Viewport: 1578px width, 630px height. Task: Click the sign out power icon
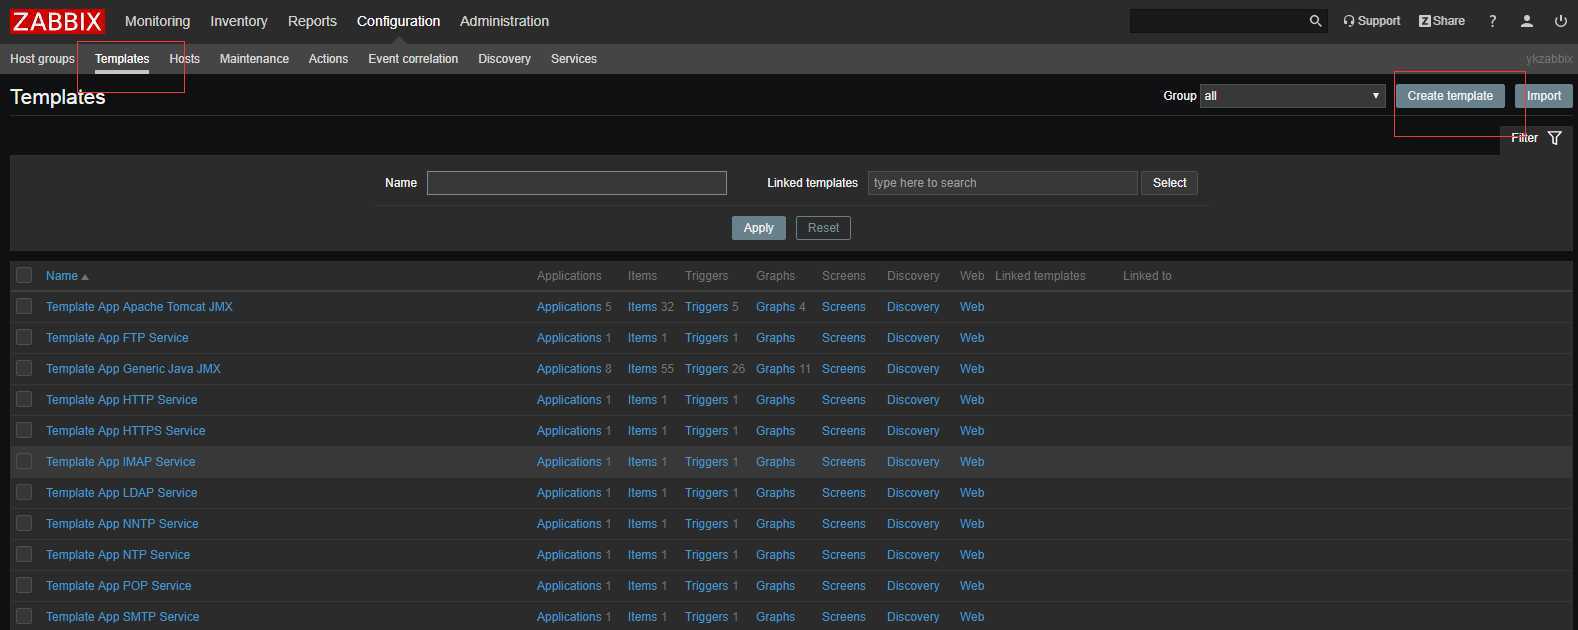tap(1560, 21)
